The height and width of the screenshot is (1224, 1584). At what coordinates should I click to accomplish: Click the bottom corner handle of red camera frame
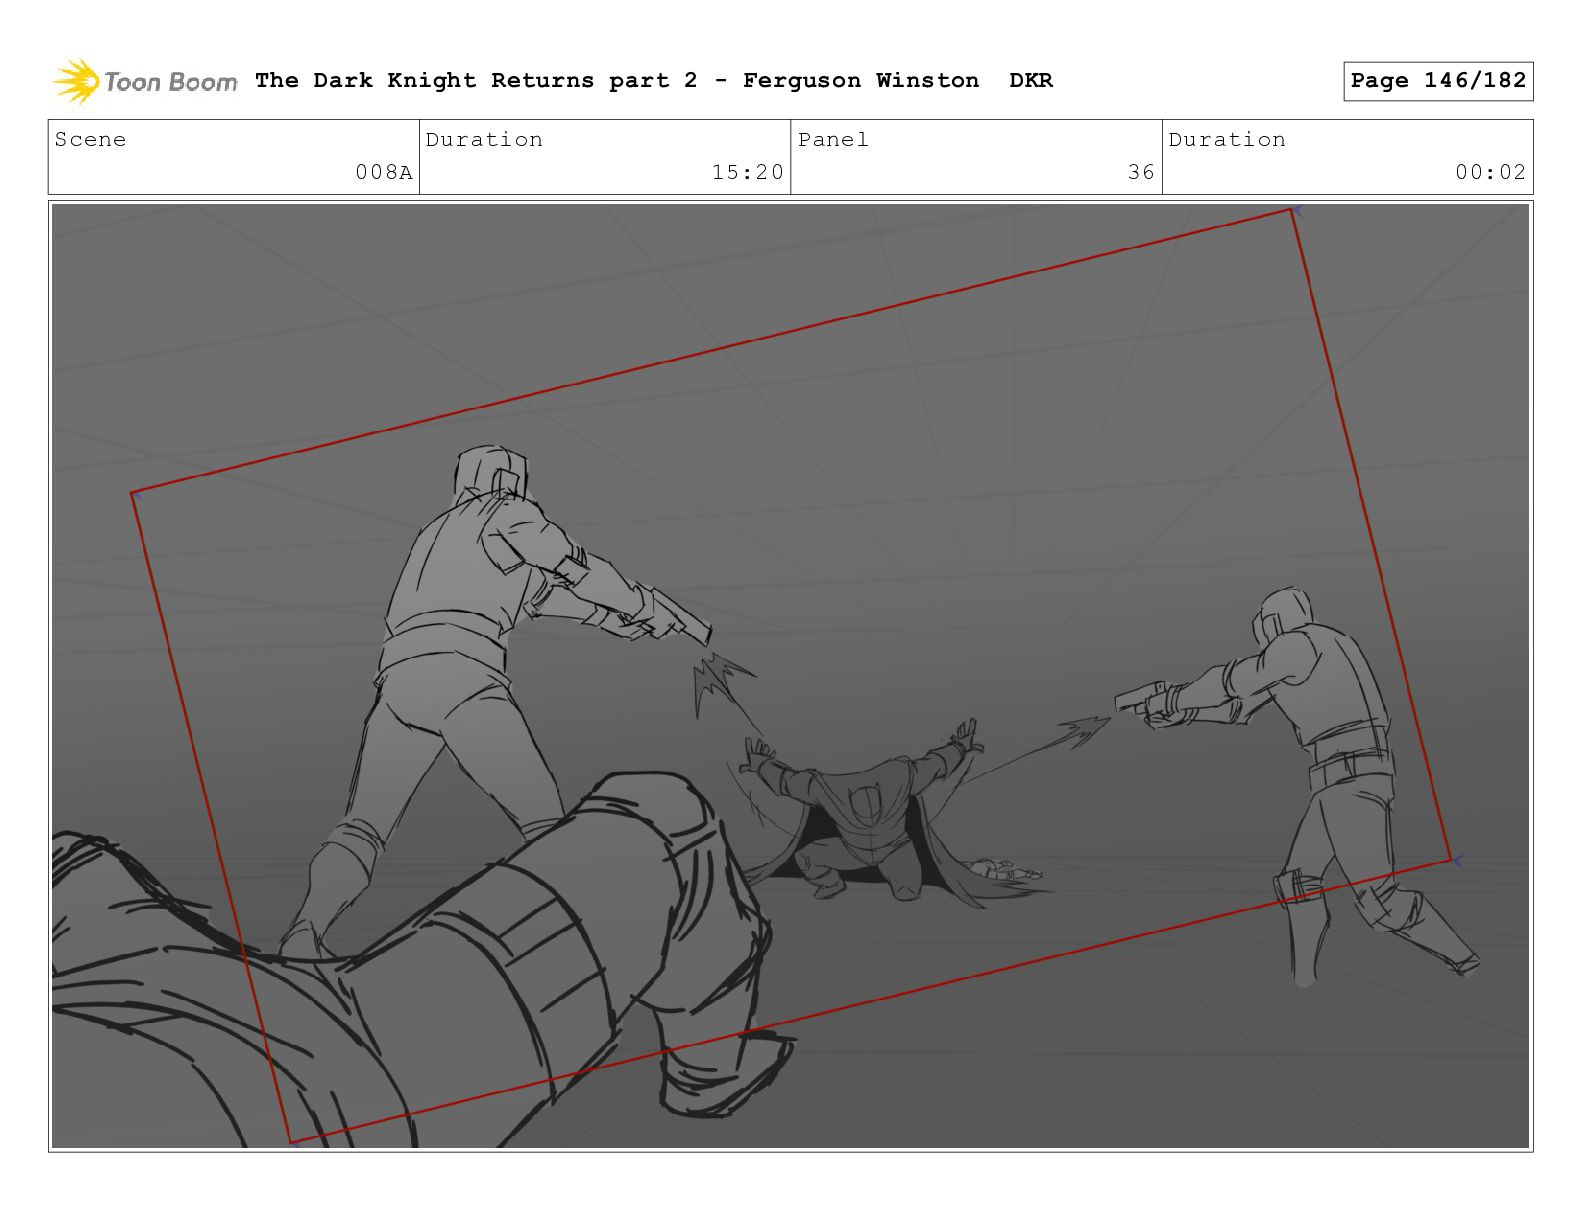coord(291,1141)
